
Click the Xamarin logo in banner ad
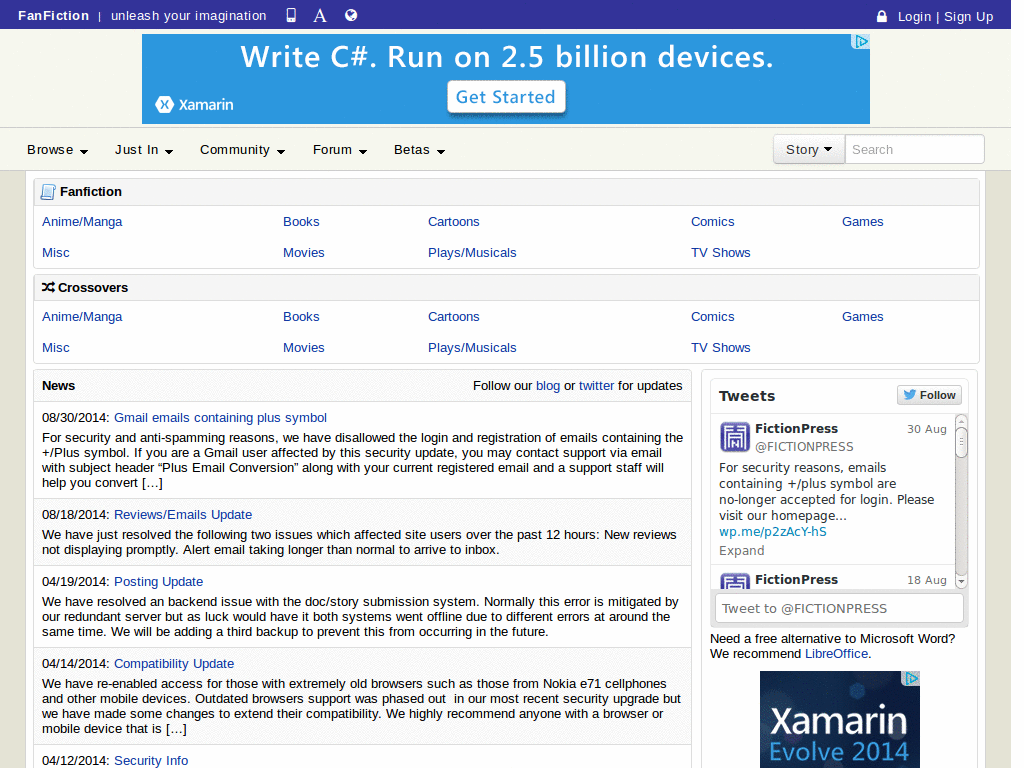pyautogui.click(x=195, y=104)
